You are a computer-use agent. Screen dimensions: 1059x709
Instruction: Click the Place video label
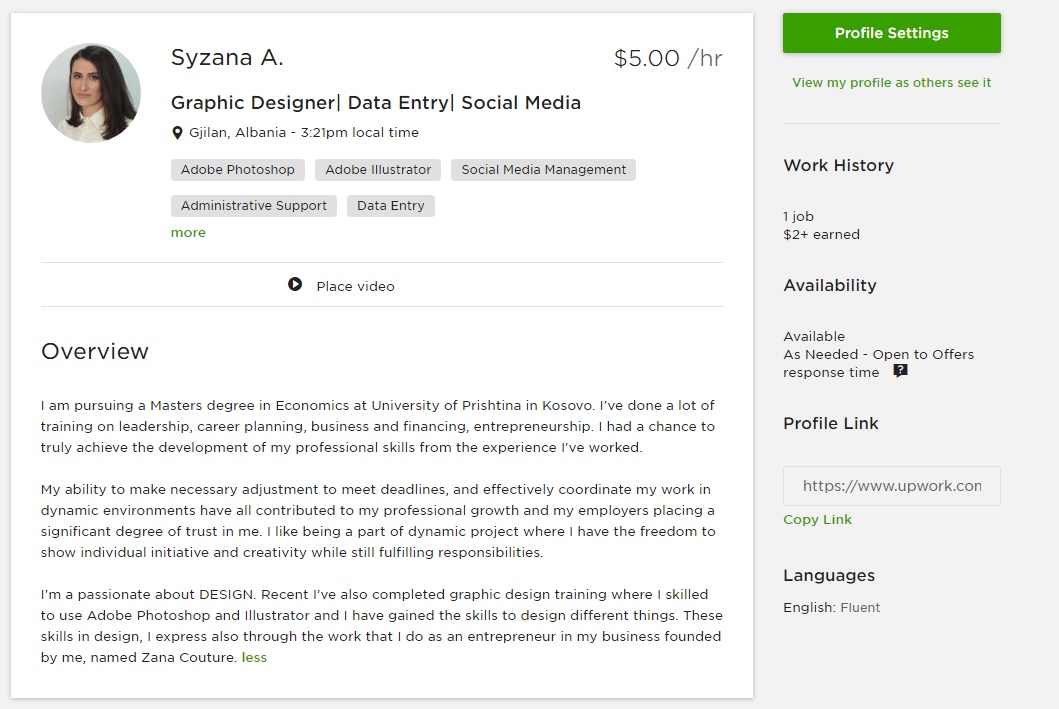[355, 286]
